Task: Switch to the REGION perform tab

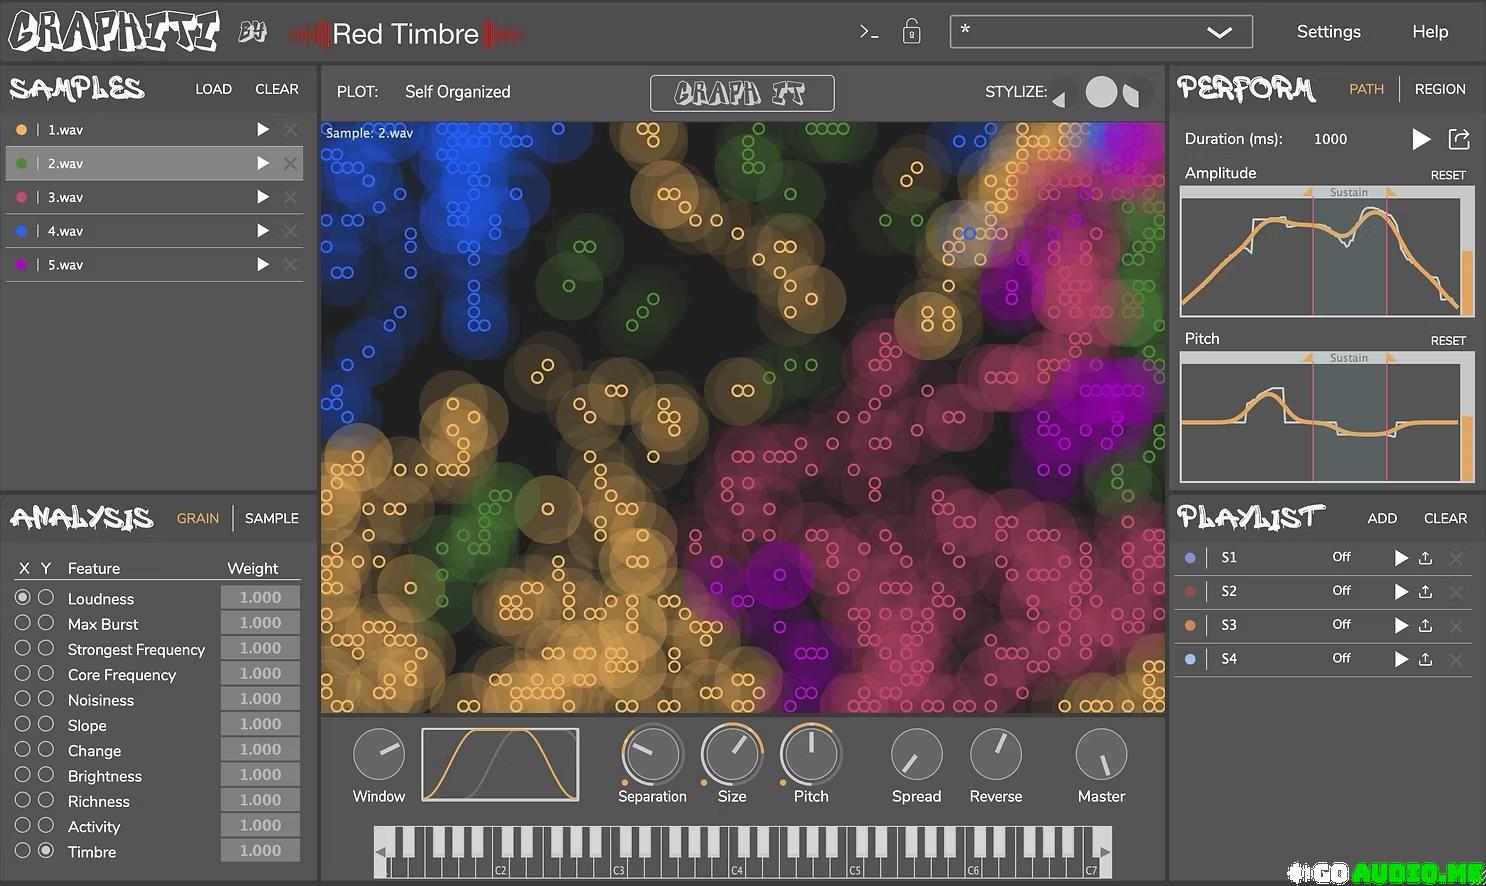Action: click(x=1440, y=89)
